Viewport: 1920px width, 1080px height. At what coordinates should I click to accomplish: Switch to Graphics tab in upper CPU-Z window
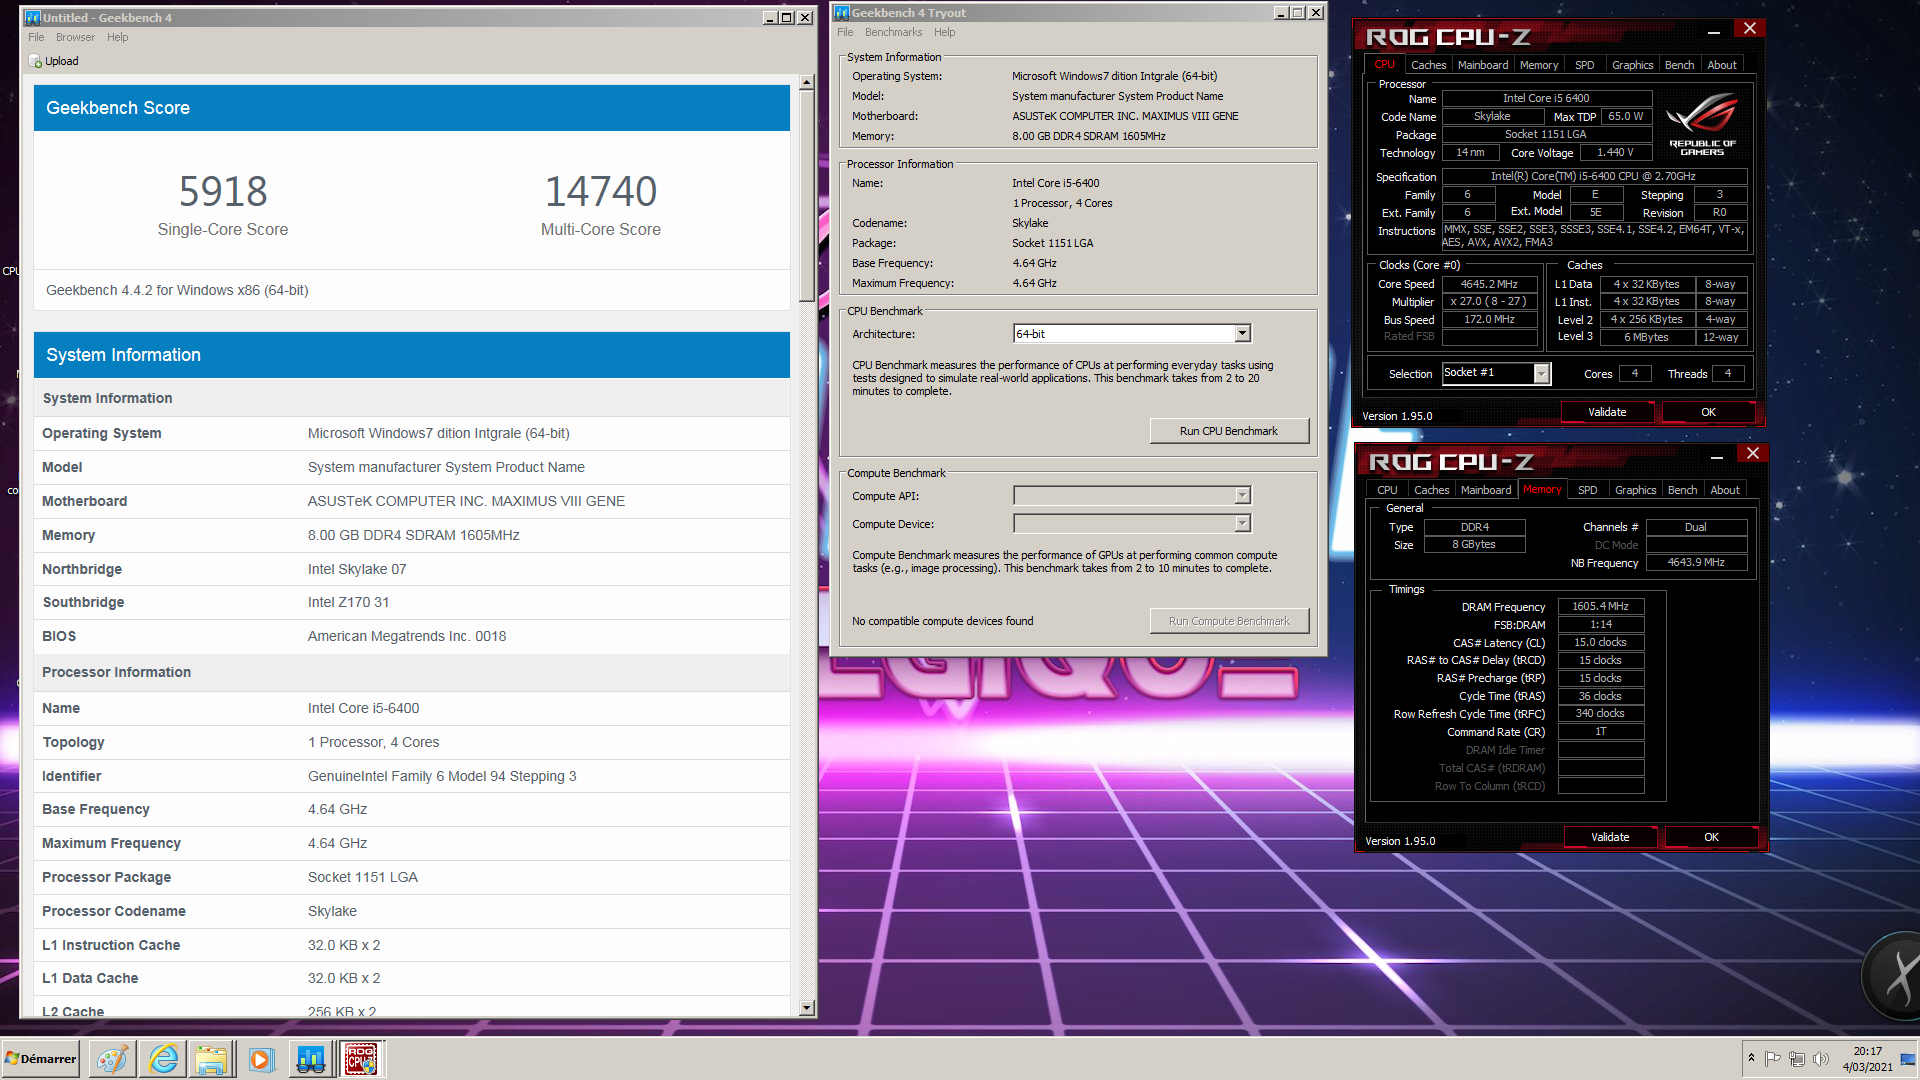[1633, 65]
